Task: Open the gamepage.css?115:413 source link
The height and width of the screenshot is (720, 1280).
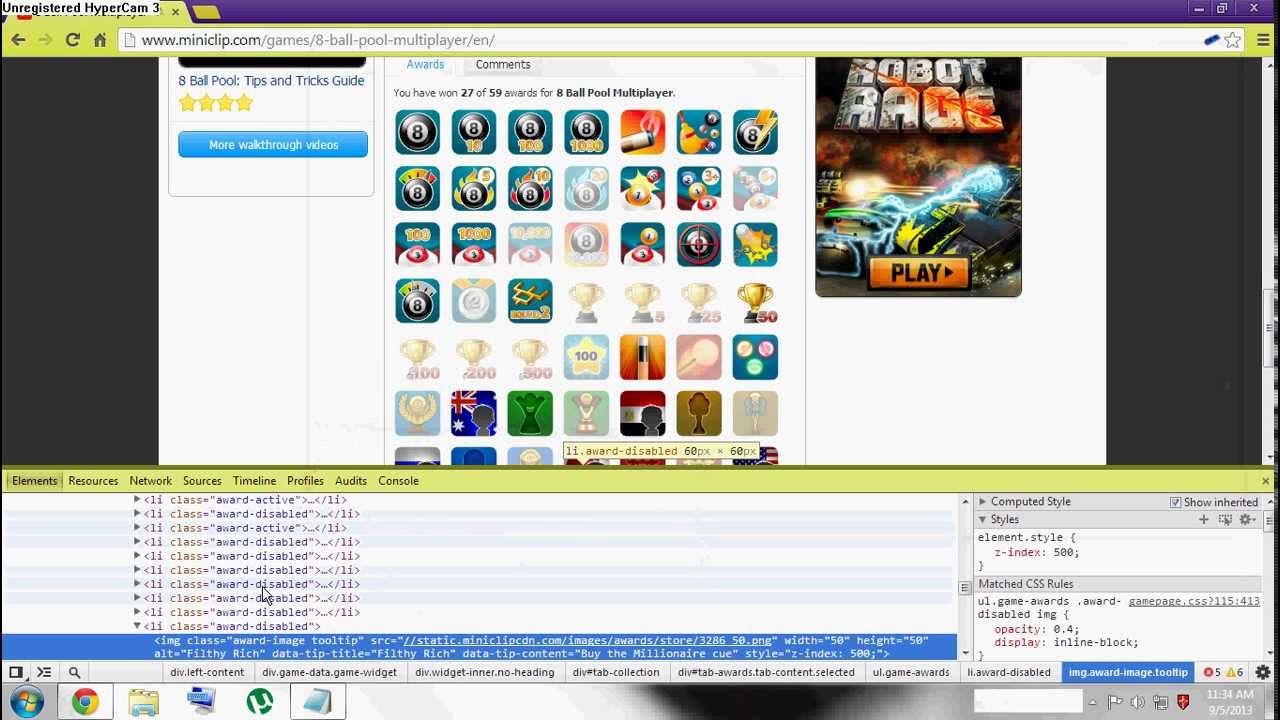Action: coord(1194,601)
